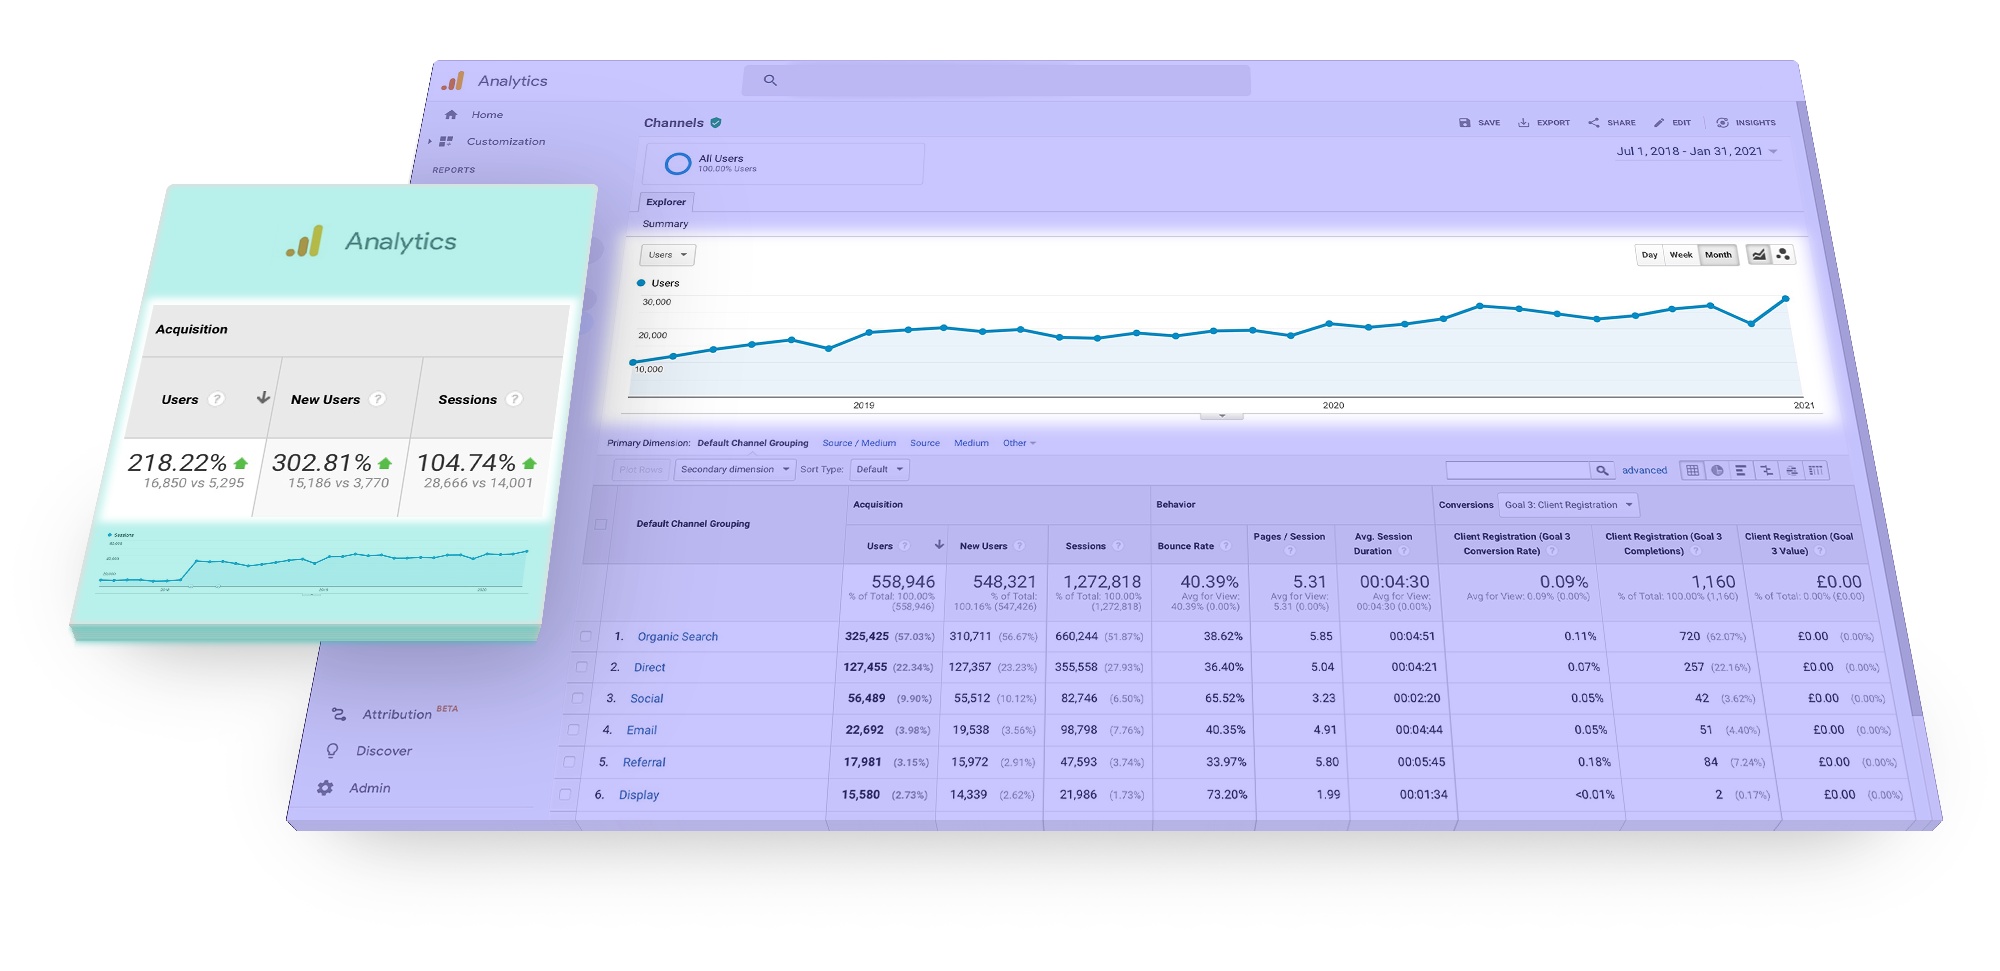2000x971 pixels.
Task: Click the sort arrow on the front card Users column
Action: click(x=263, y=397)
